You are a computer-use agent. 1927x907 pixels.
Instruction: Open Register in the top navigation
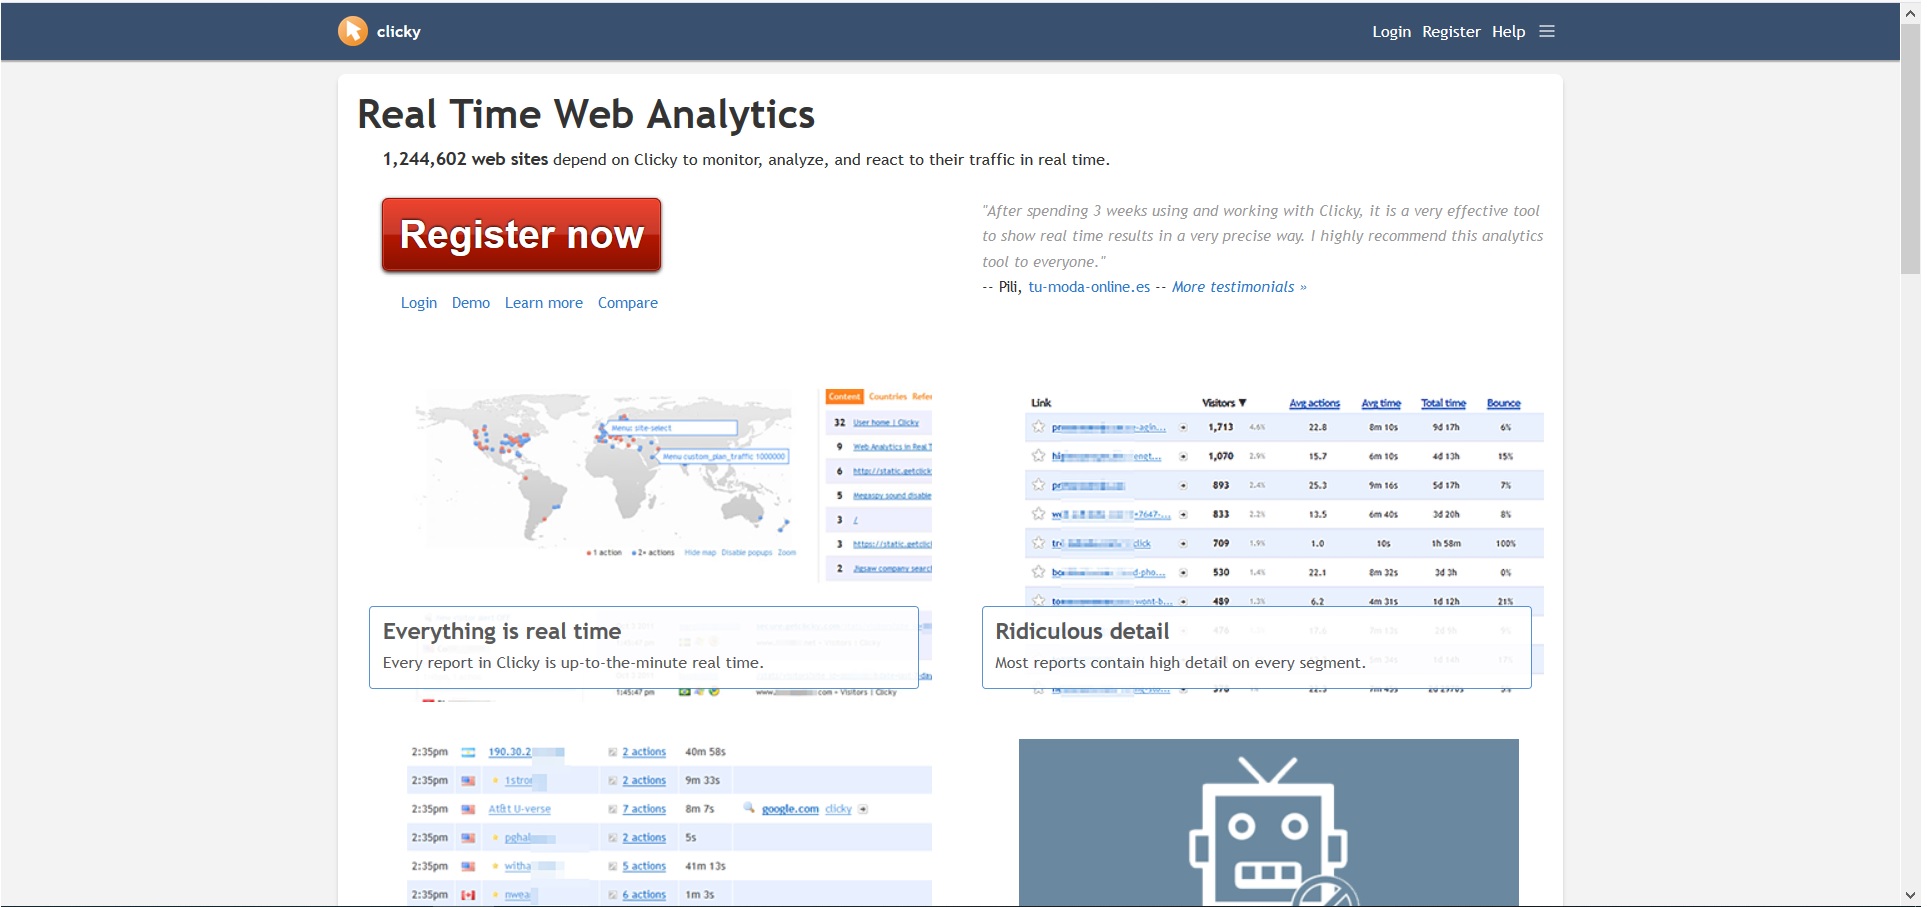[x=1451, y=32]
